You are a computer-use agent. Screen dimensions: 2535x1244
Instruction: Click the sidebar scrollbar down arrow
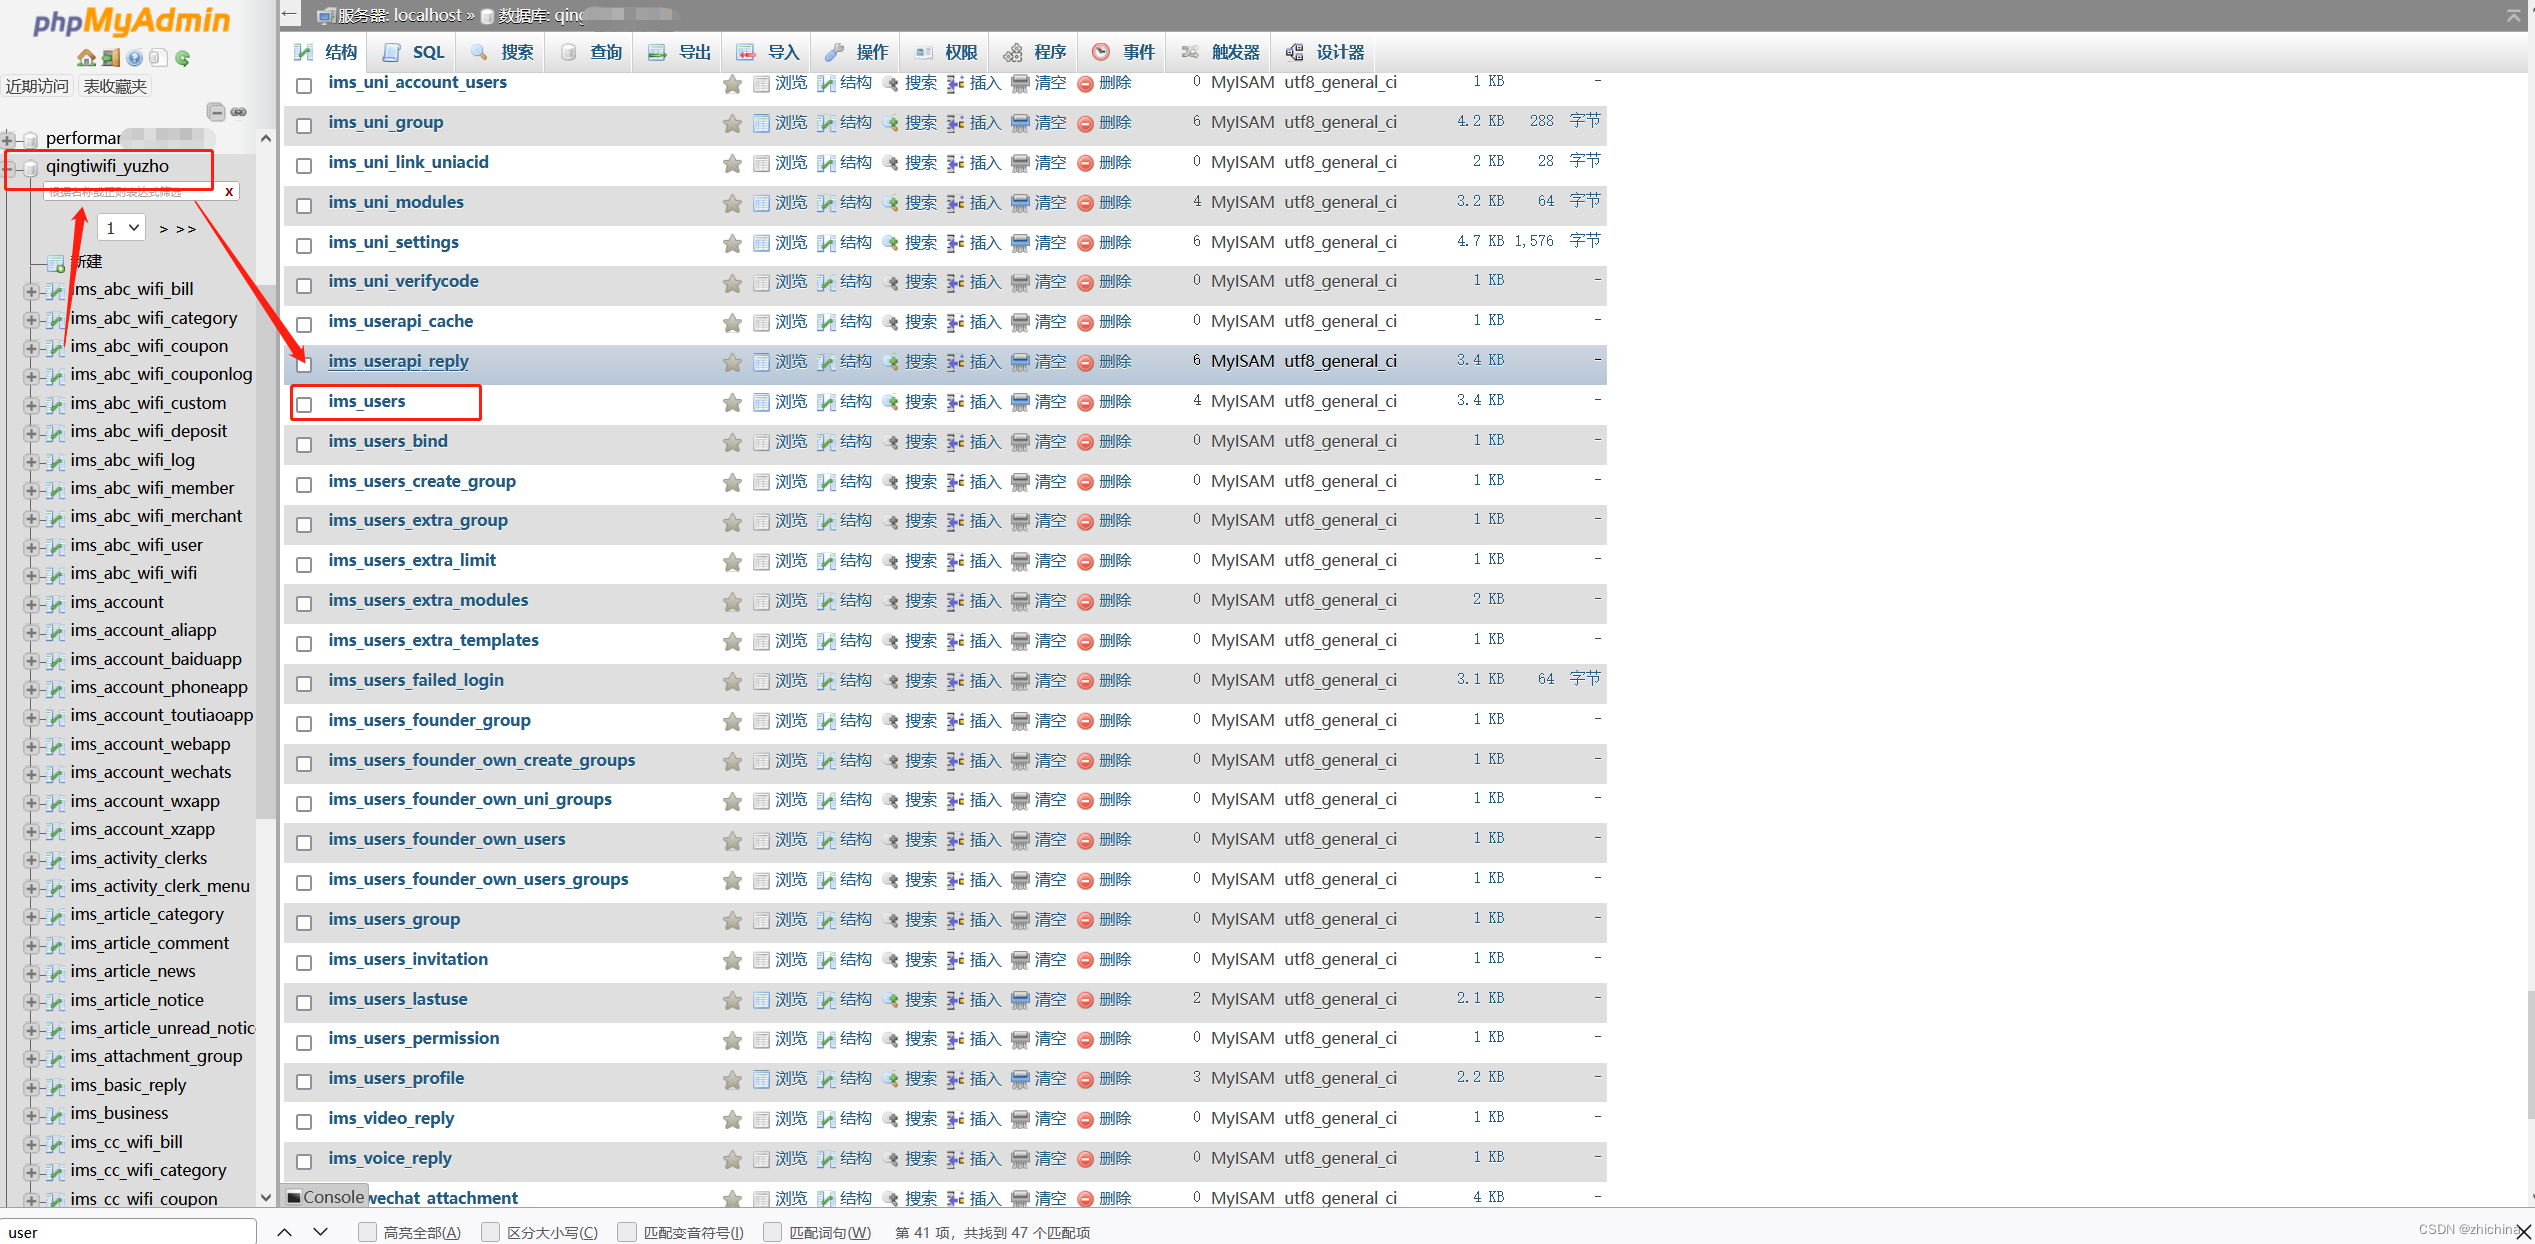[x=265, y=1197]
